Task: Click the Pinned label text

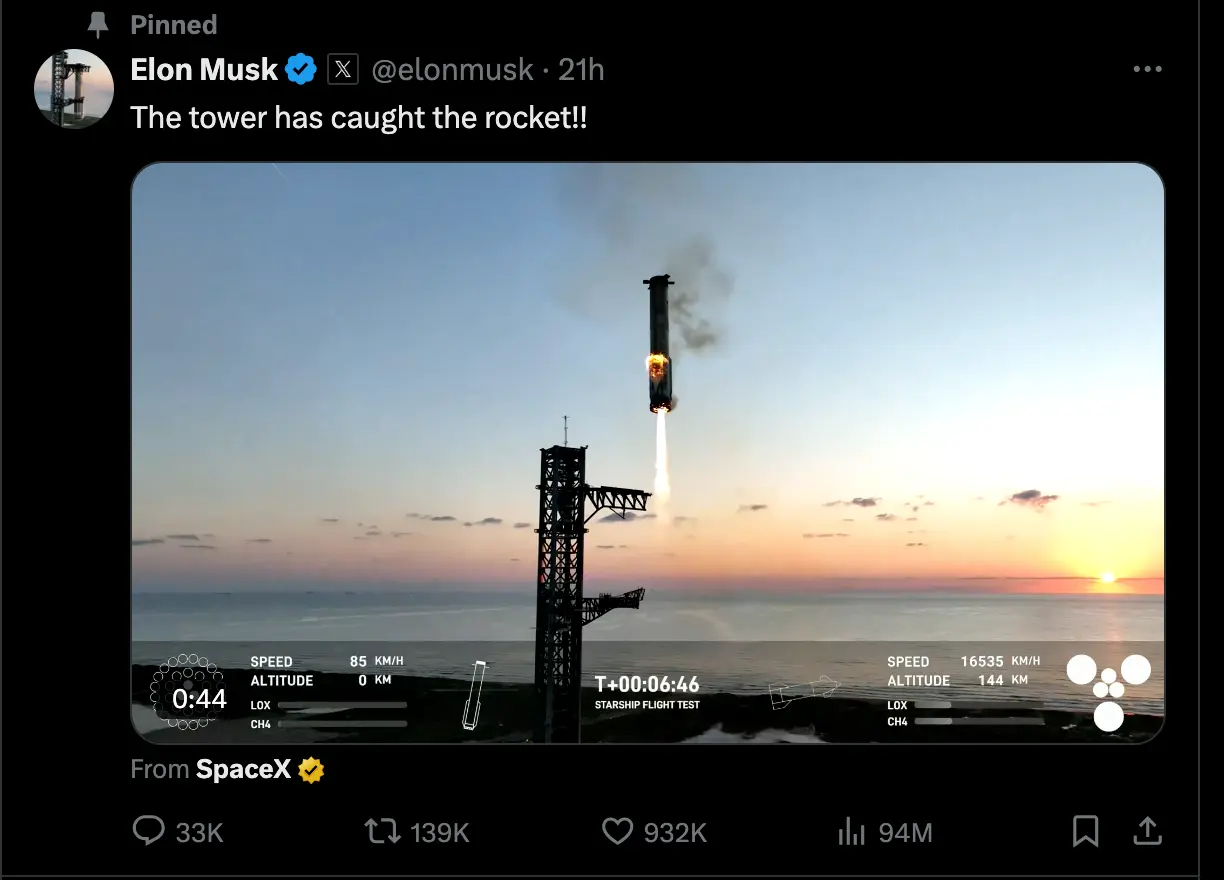Action: point(174,25)
